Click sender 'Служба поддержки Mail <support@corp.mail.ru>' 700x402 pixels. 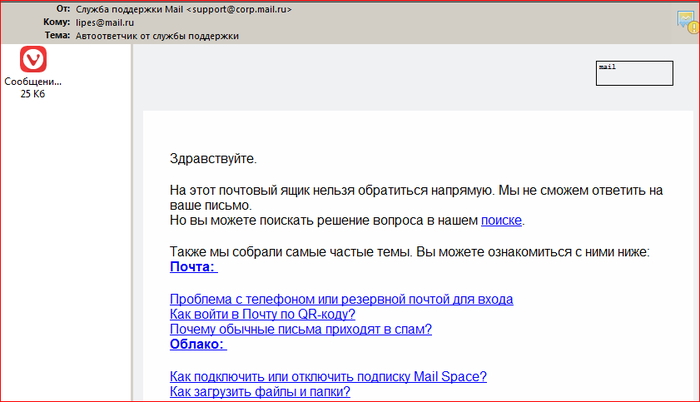coord(183,9)
